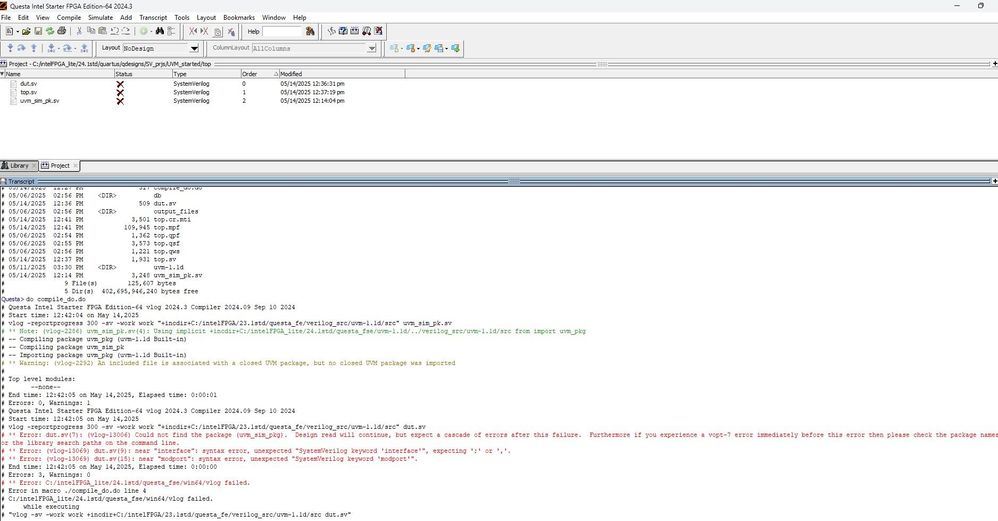998x521 pixels.
Task: Switch to the Library tab
Action: point(19,165)
